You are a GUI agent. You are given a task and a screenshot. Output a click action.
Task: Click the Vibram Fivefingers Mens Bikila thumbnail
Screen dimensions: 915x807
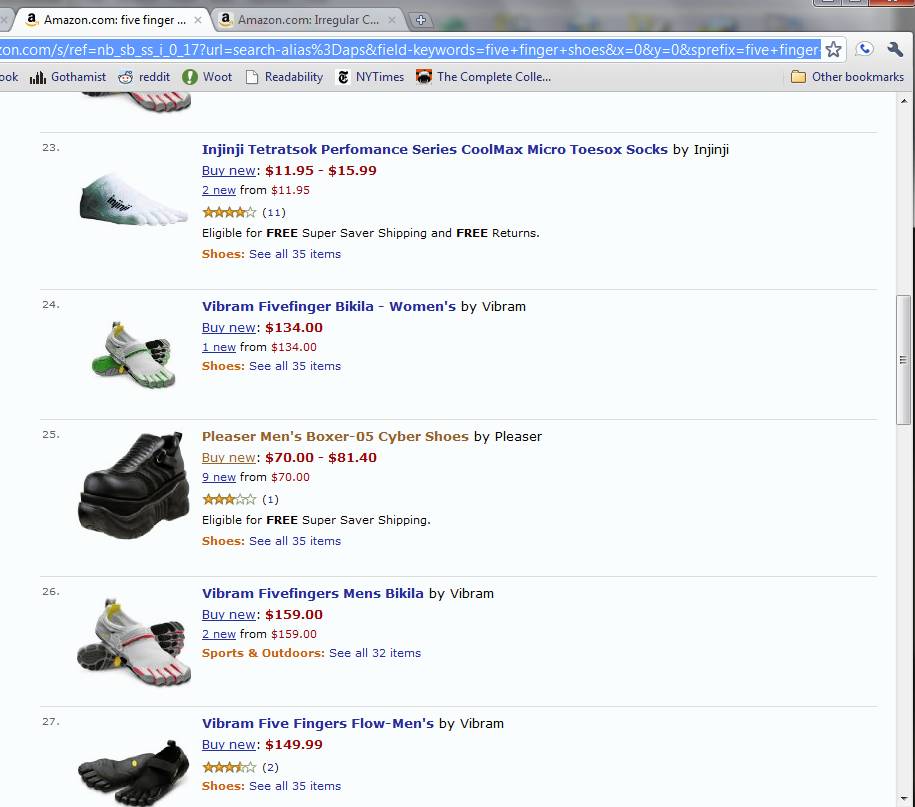[133, 637]
